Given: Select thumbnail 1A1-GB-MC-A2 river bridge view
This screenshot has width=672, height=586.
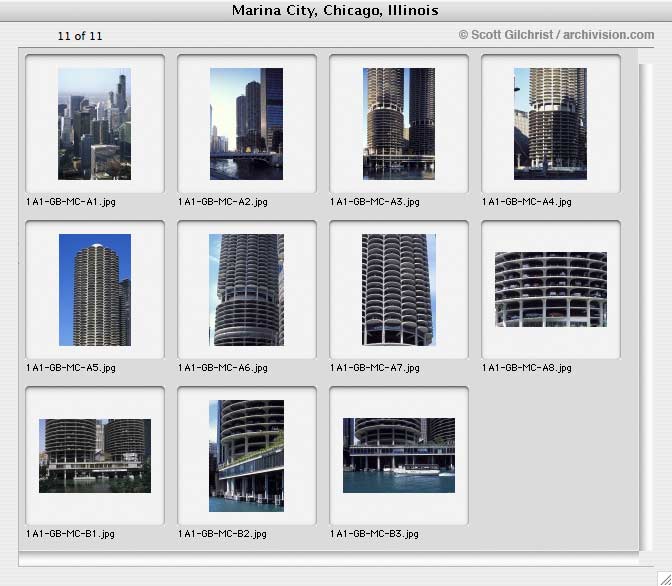Looking at the screenshot, I should click(246, 124).
